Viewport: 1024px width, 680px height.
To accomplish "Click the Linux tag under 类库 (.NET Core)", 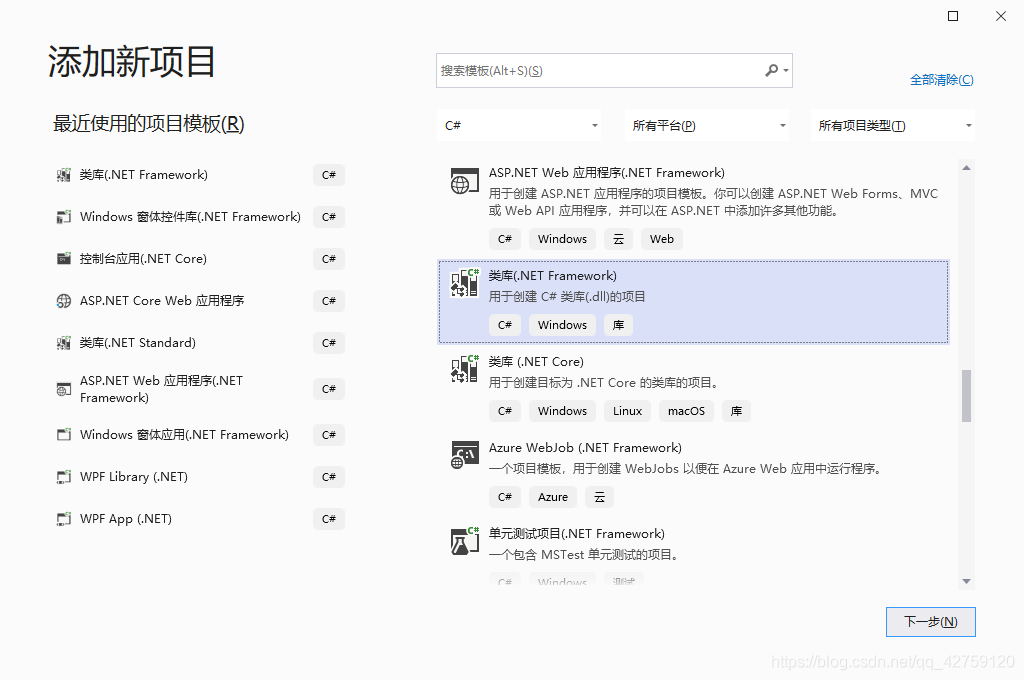I will [x=628, y=411].
